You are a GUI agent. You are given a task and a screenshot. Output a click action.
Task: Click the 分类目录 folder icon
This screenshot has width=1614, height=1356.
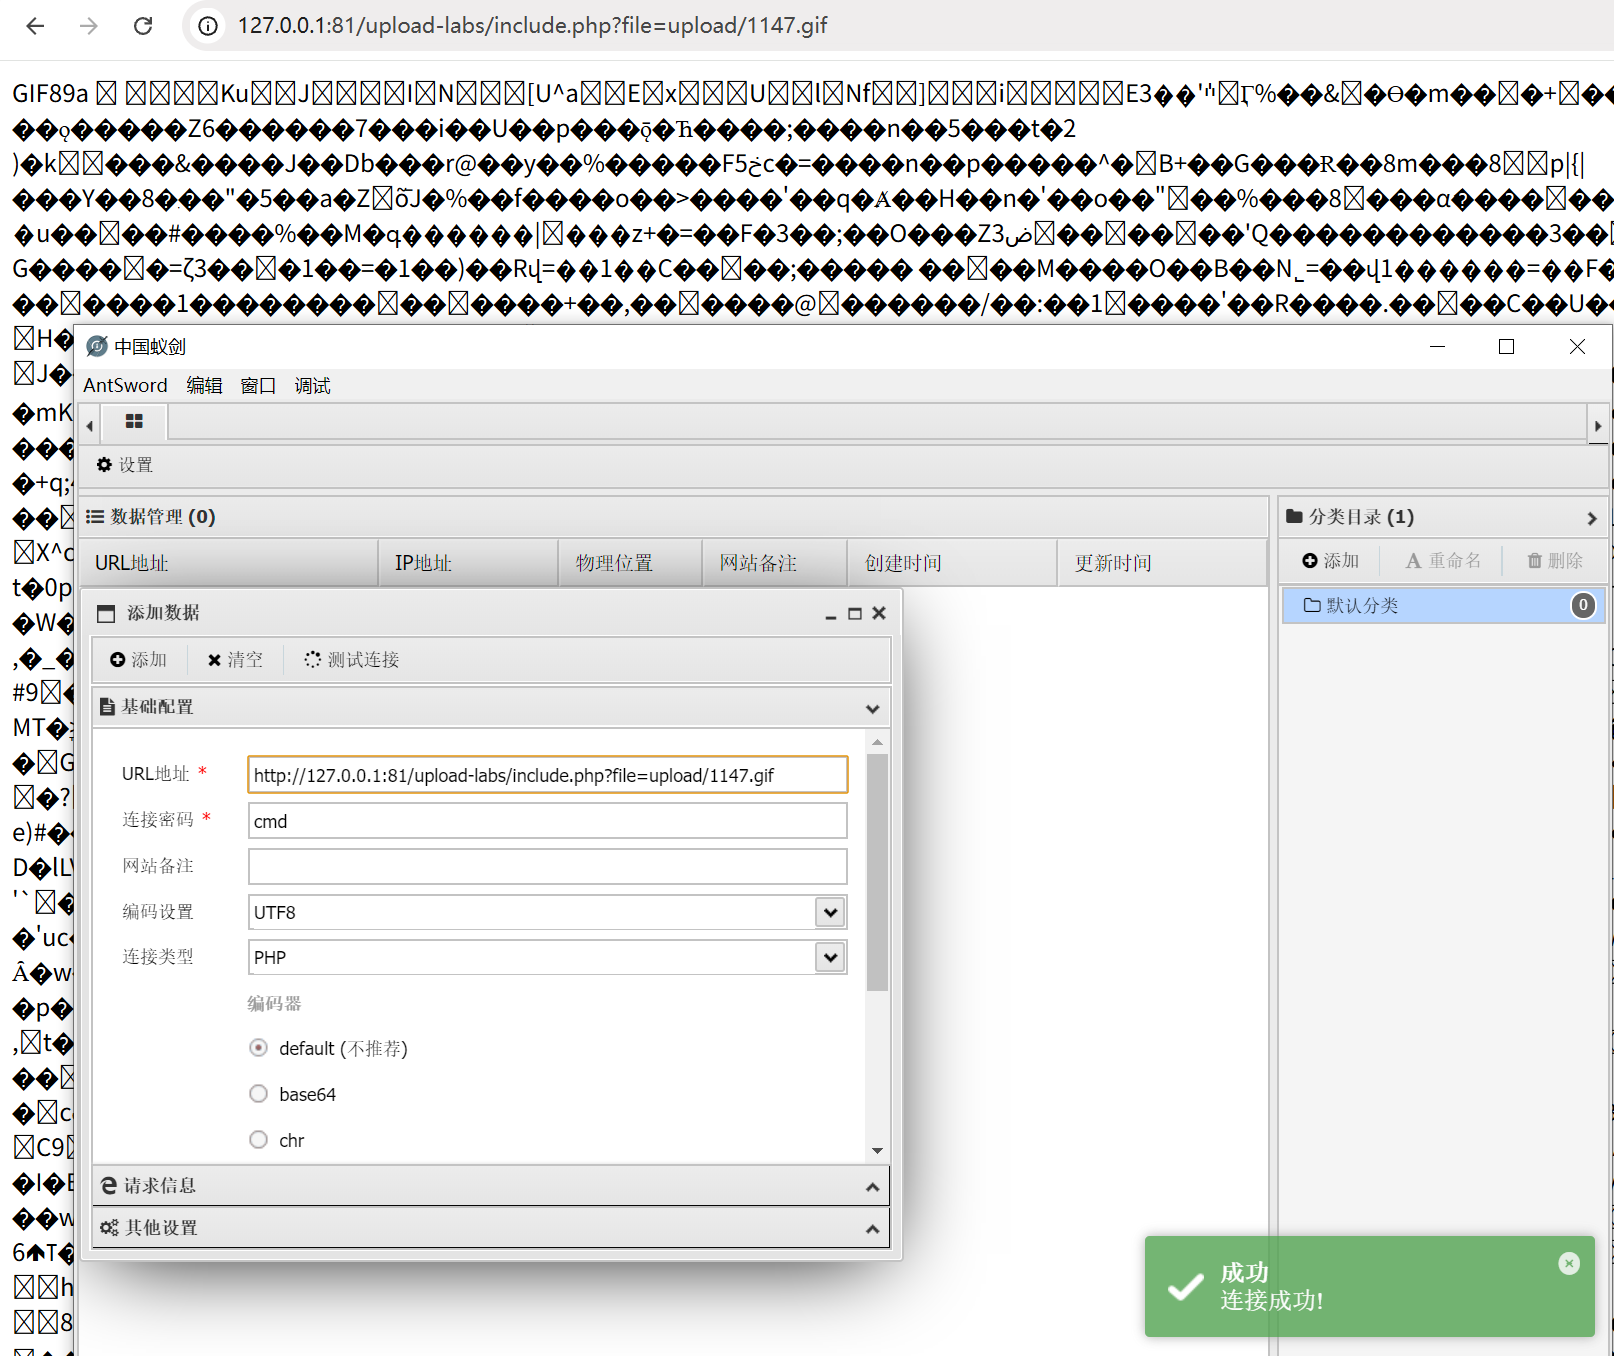point(1294,516)
